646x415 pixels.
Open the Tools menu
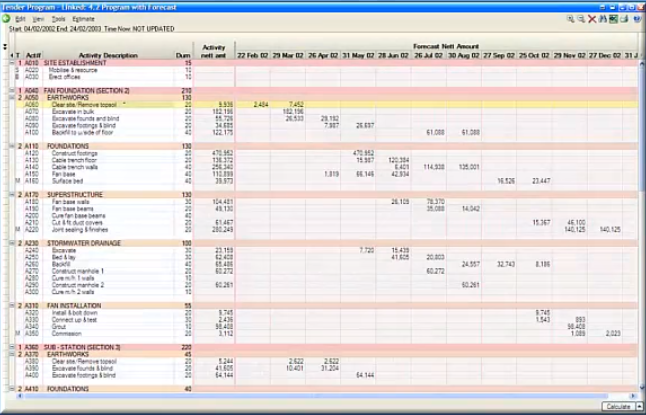pos(59,18)
